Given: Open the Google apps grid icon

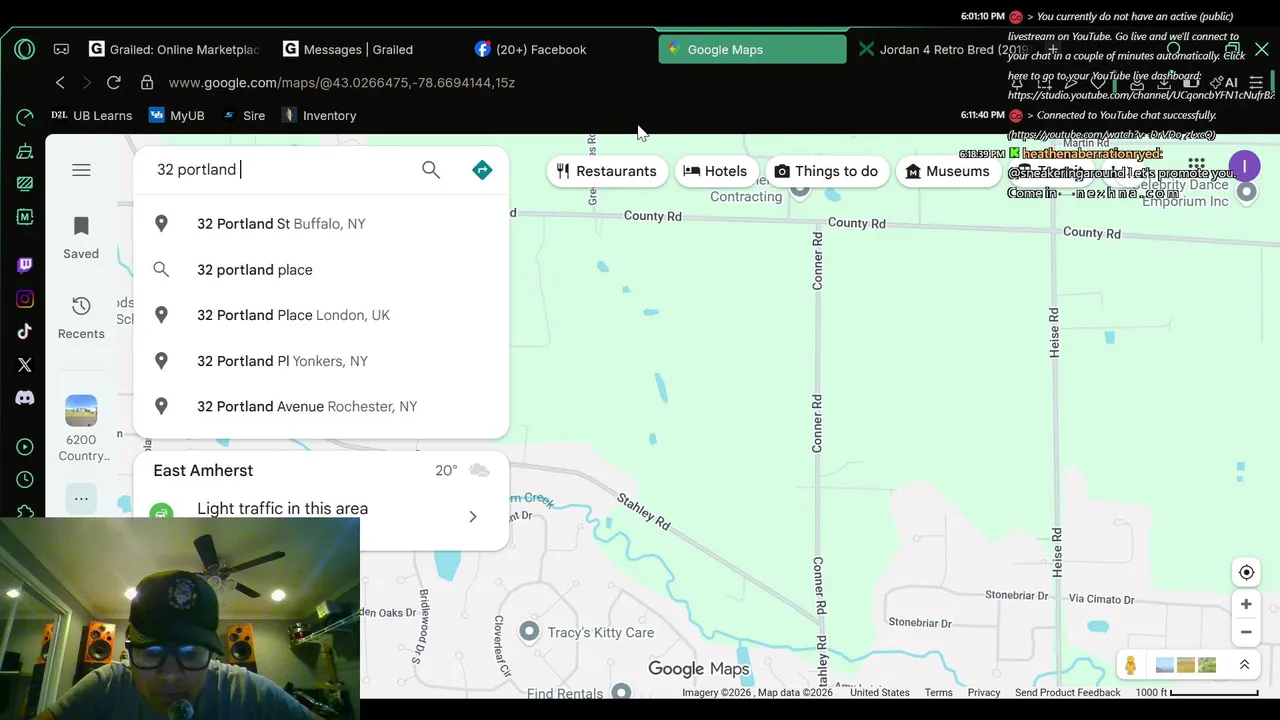Looking at the screenshot, I should coord(1196,166).
